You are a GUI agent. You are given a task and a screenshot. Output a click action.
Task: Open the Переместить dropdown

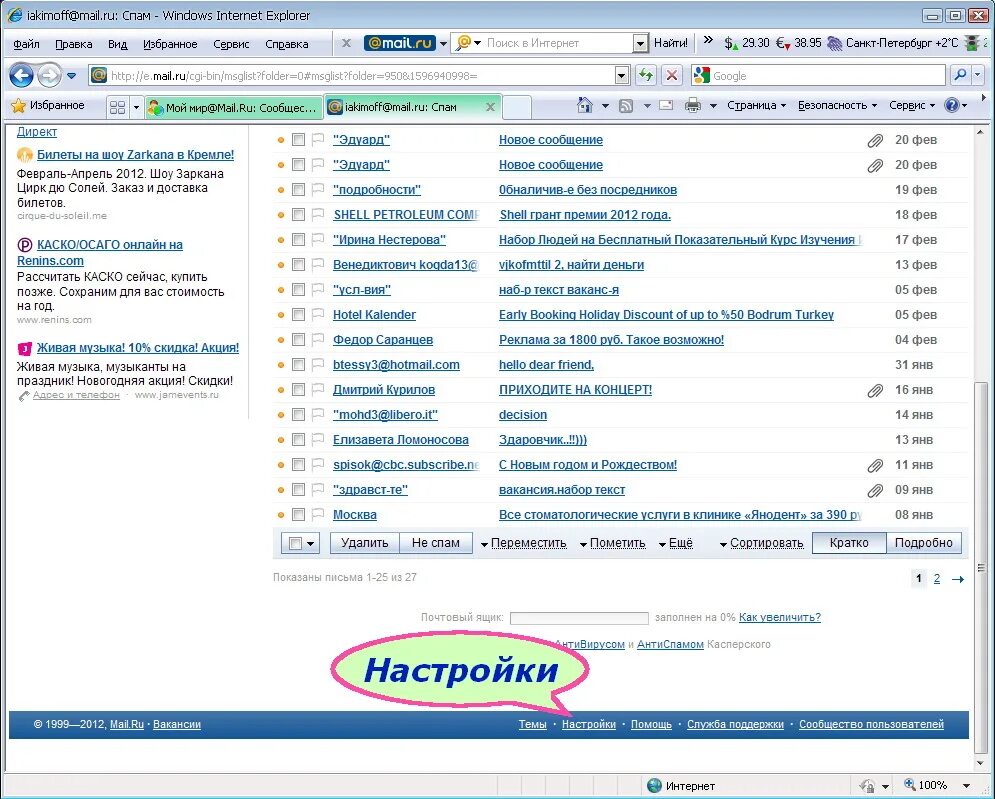pos(524,543)
